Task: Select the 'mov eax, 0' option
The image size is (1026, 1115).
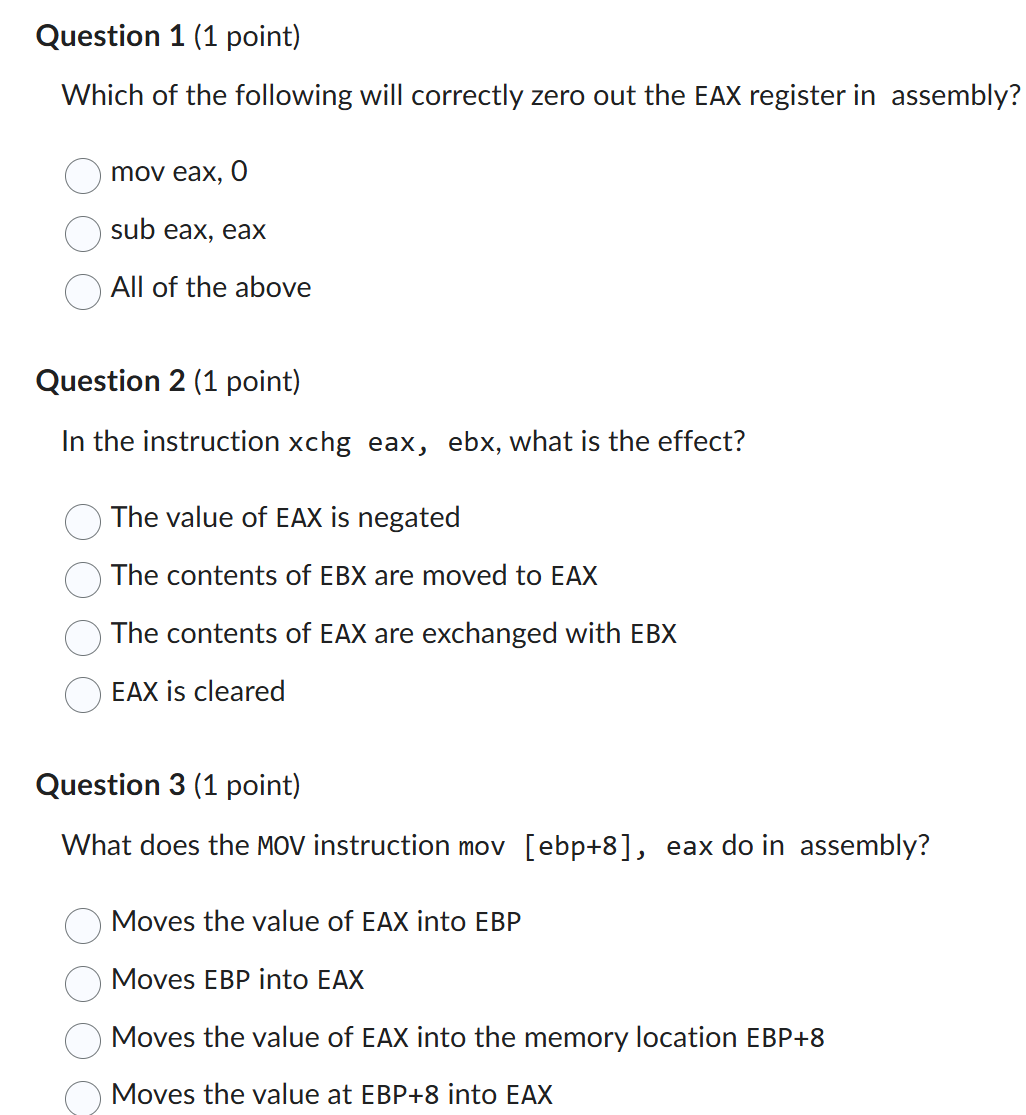Action: click(x=82, y=176)
